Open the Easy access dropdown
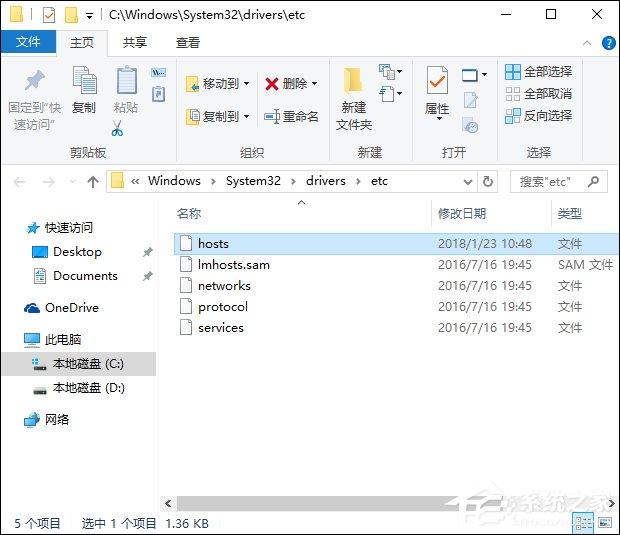620x535 pixels. click(x=390, y=94)
